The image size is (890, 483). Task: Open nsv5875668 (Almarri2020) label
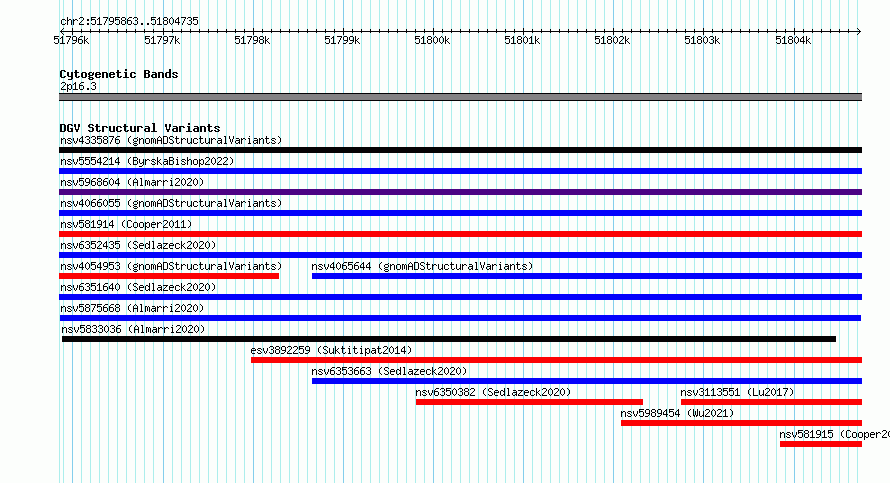point(132,308)
